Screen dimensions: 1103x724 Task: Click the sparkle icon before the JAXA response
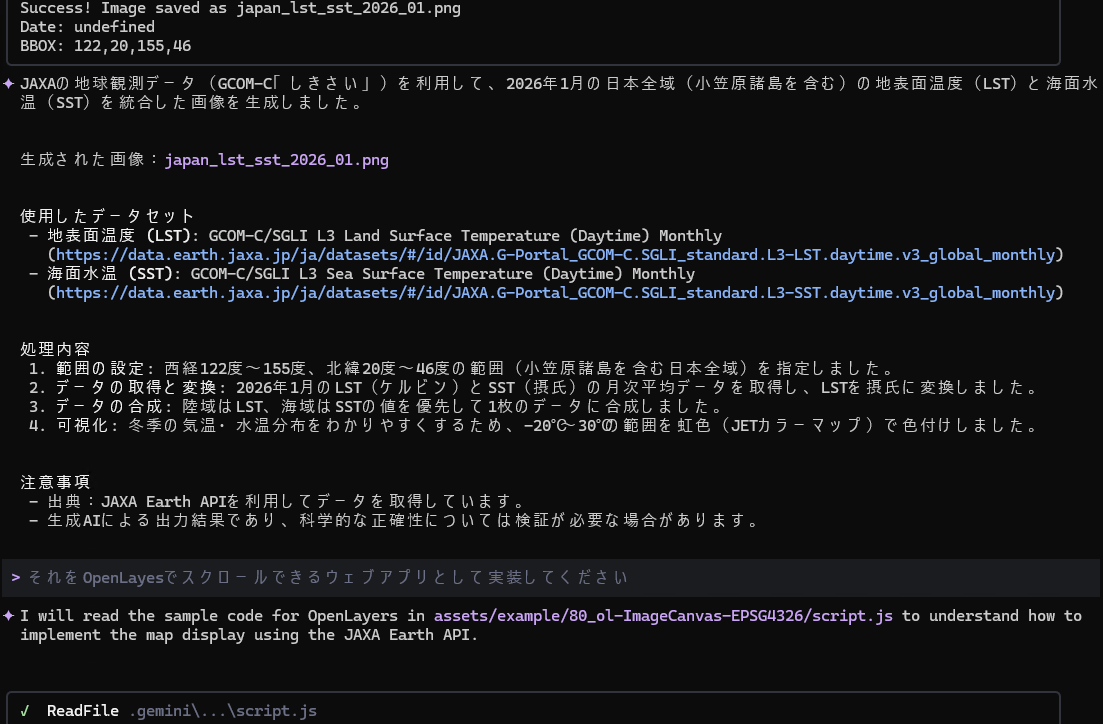coord(9,83)
